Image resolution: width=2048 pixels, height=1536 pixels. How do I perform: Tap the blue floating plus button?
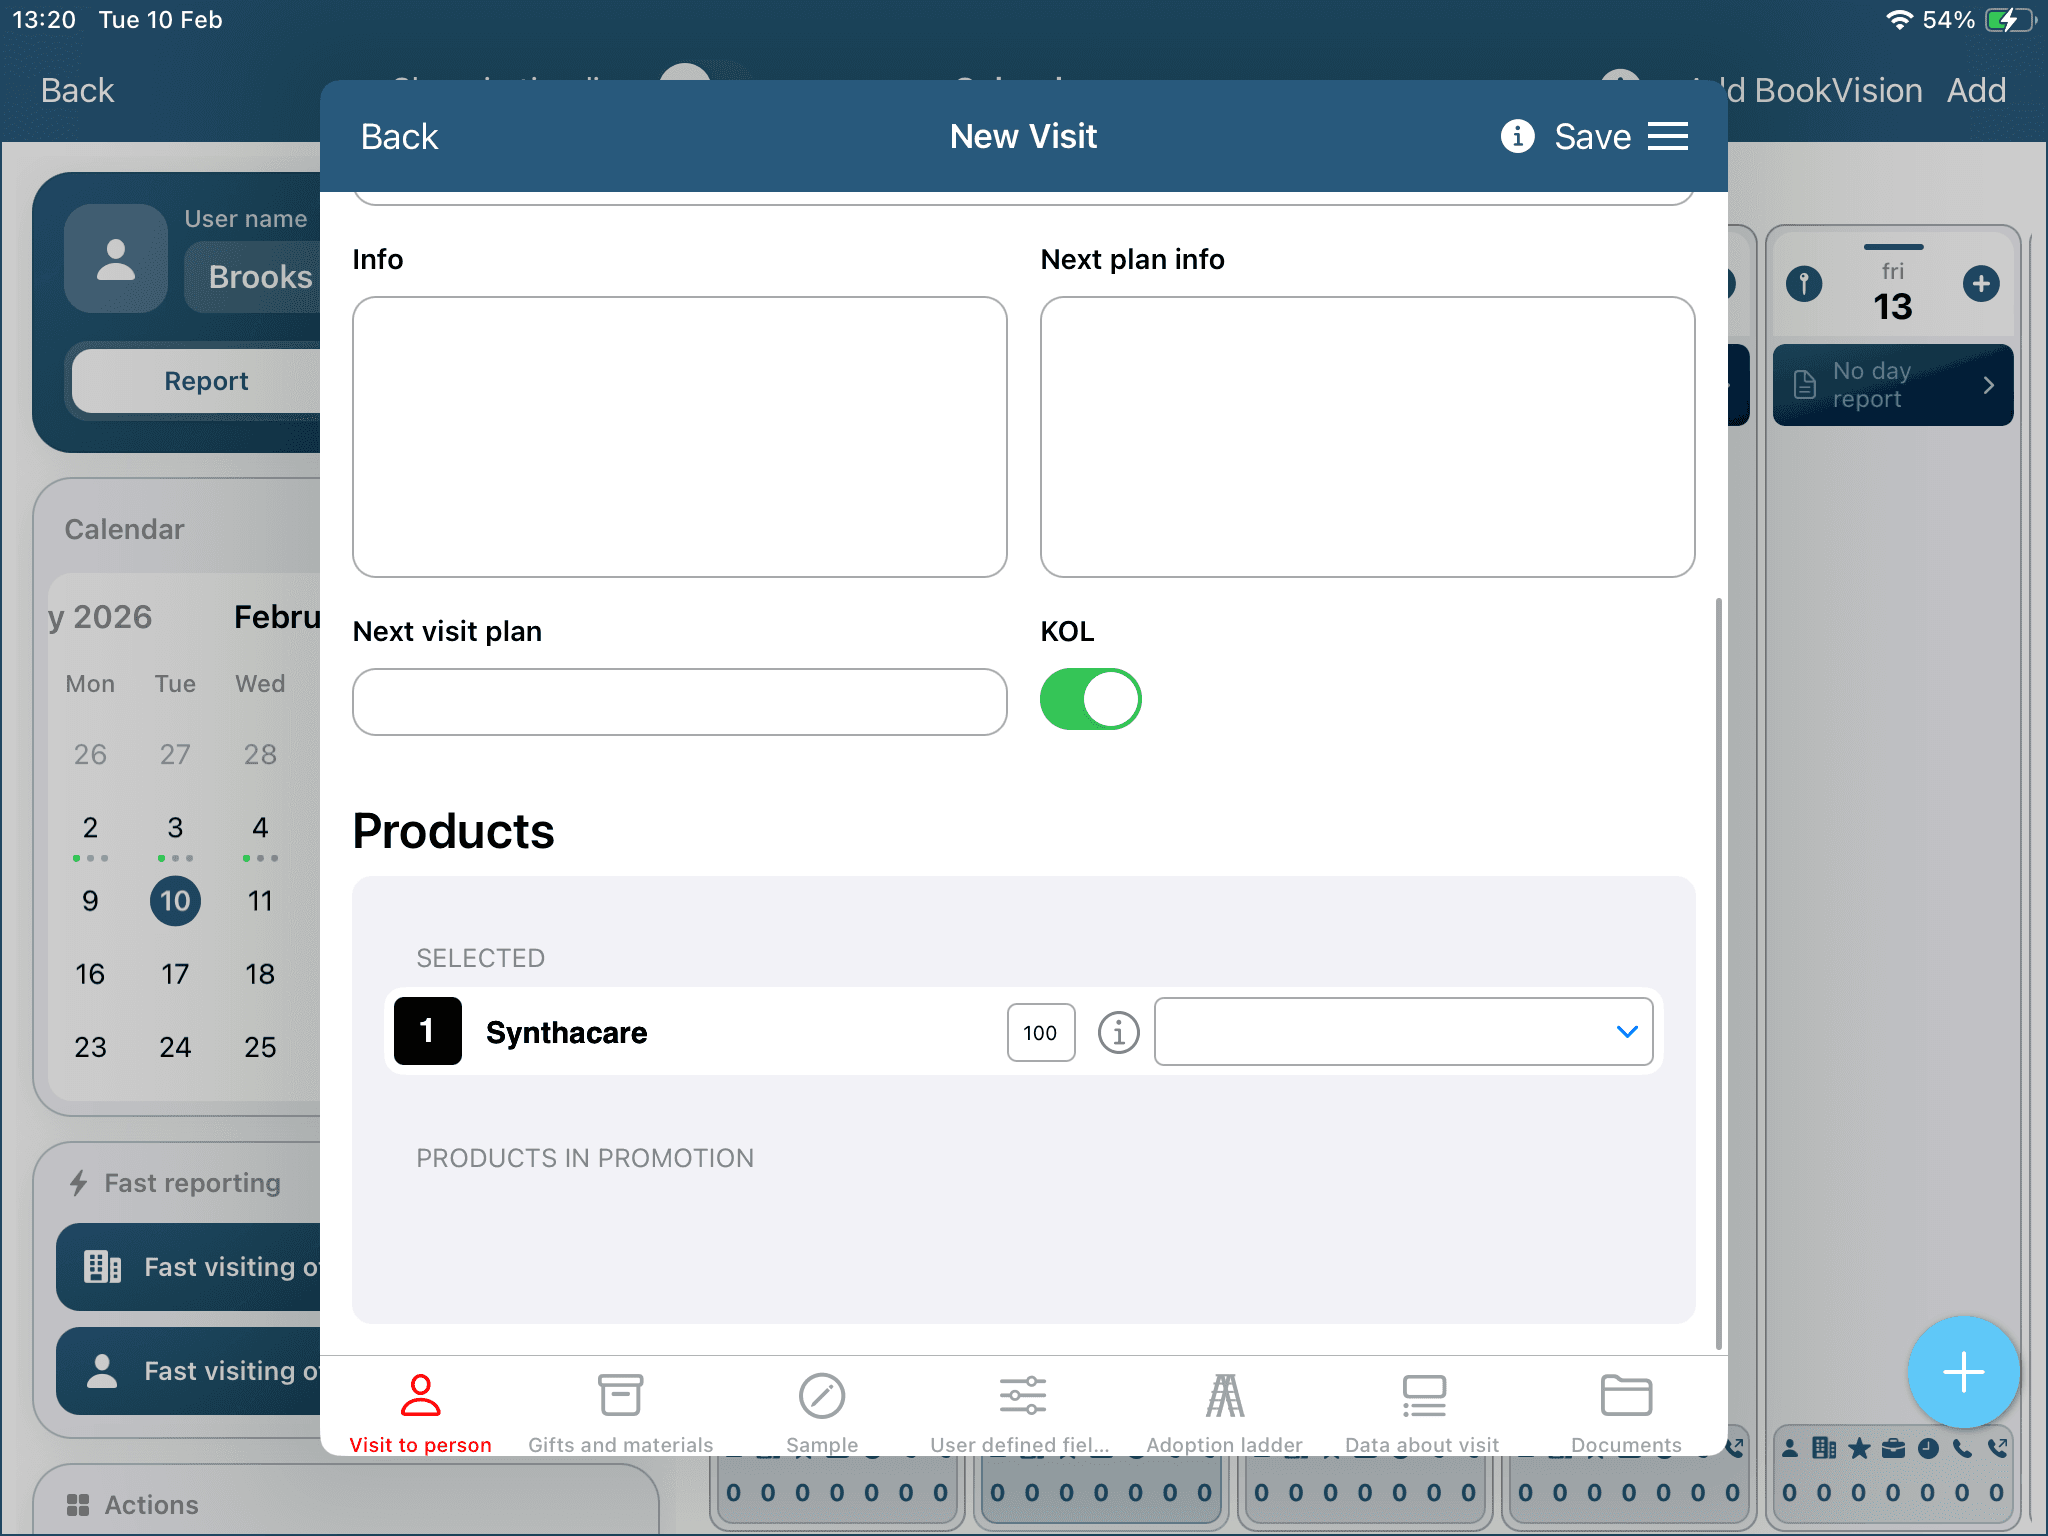pos(1962,1371)
